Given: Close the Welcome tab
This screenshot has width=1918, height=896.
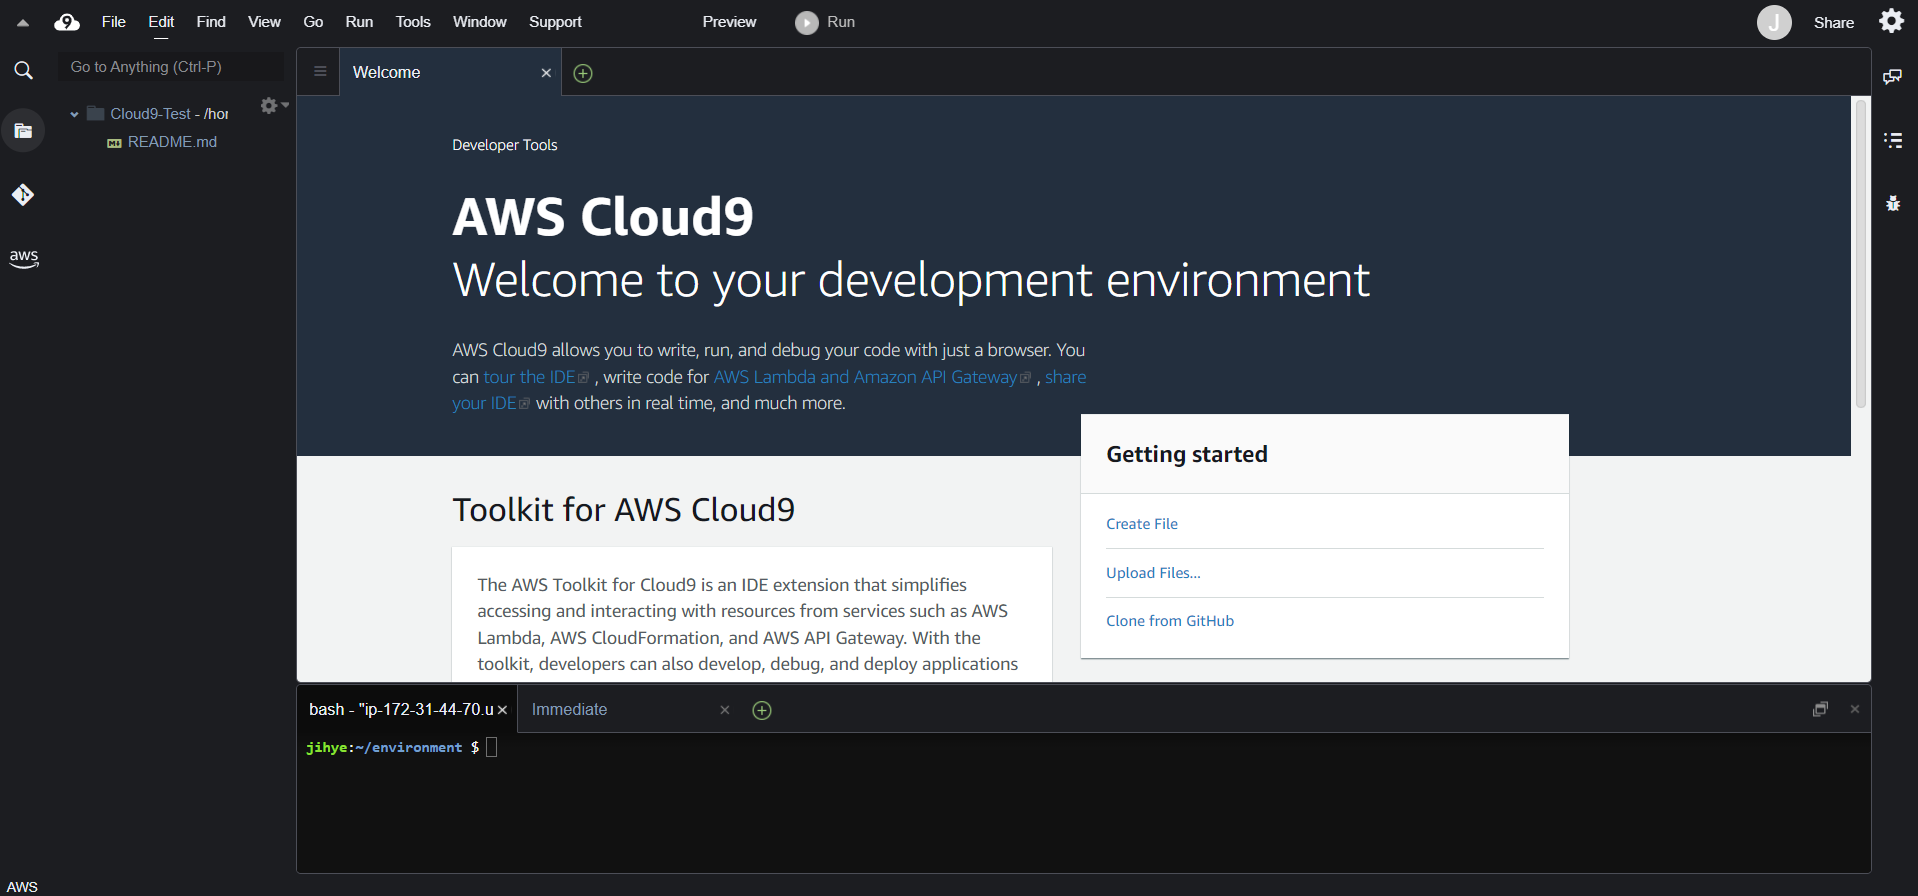Looking at the screenshot, I should 546,73.
